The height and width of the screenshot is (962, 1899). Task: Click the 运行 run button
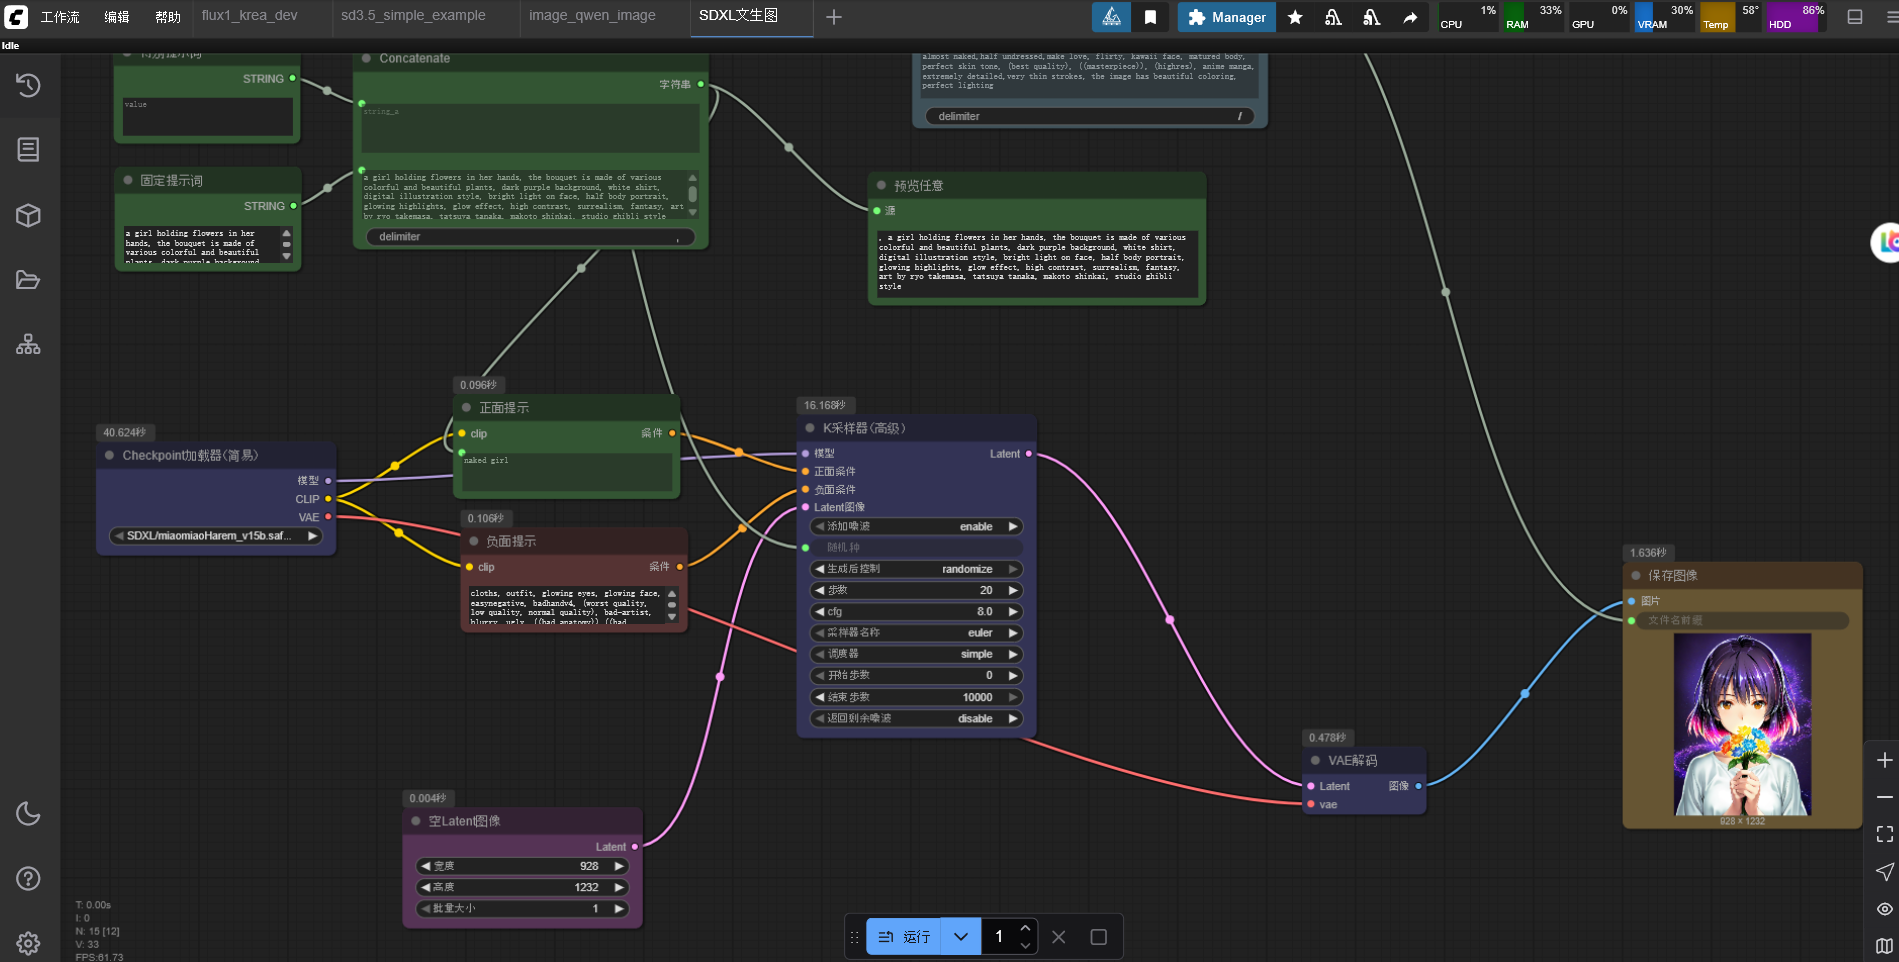point(905,937)
